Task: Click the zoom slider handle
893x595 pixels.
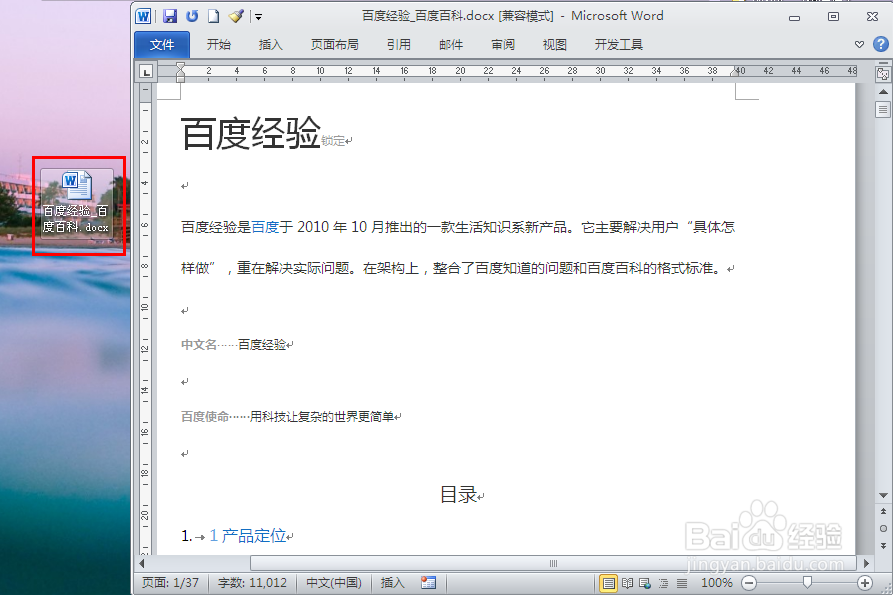Action: pos(807,582)
